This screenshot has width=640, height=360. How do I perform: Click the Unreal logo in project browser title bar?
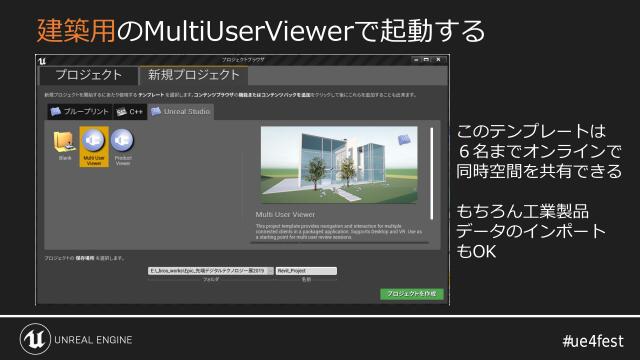(x=42, y=61)
